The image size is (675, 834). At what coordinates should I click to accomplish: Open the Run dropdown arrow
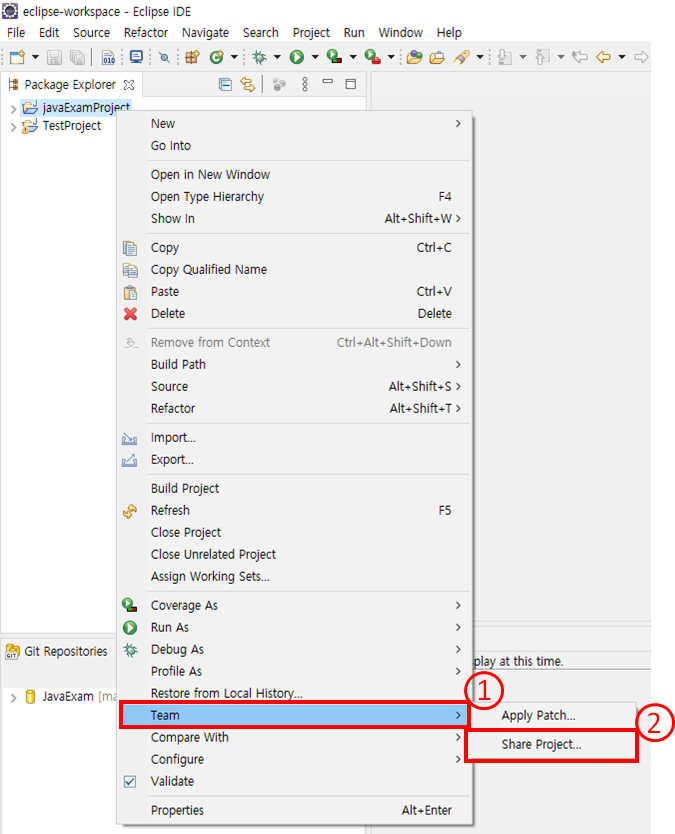pyautogui.click(x=315, y=57)
